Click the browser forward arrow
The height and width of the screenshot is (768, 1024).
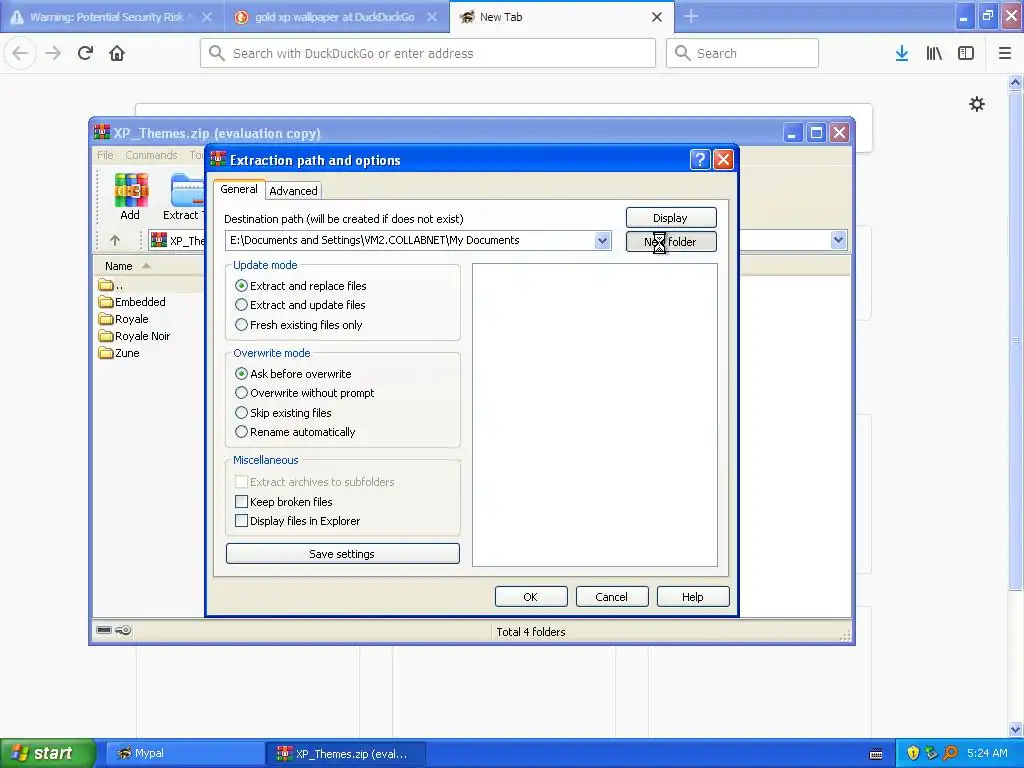[x=53, y=54]
